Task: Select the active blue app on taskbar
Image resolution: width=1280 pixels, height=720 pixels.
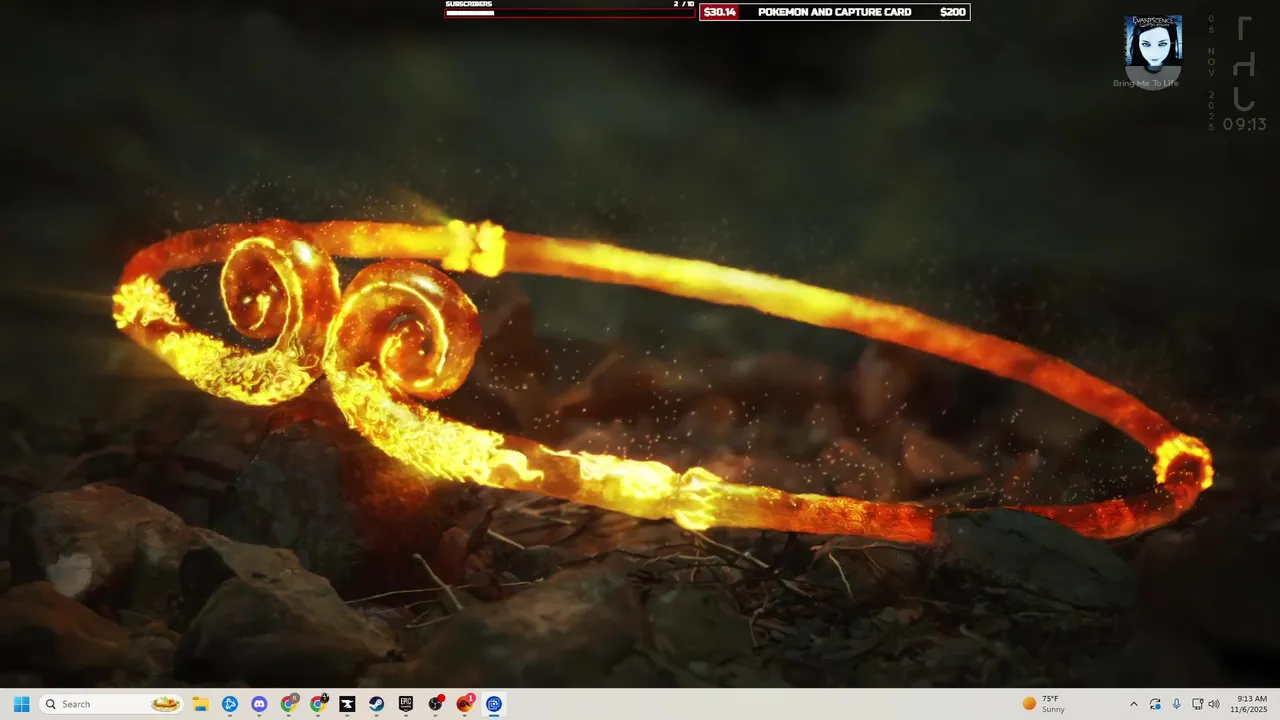Action: click(x=494, y=704)
